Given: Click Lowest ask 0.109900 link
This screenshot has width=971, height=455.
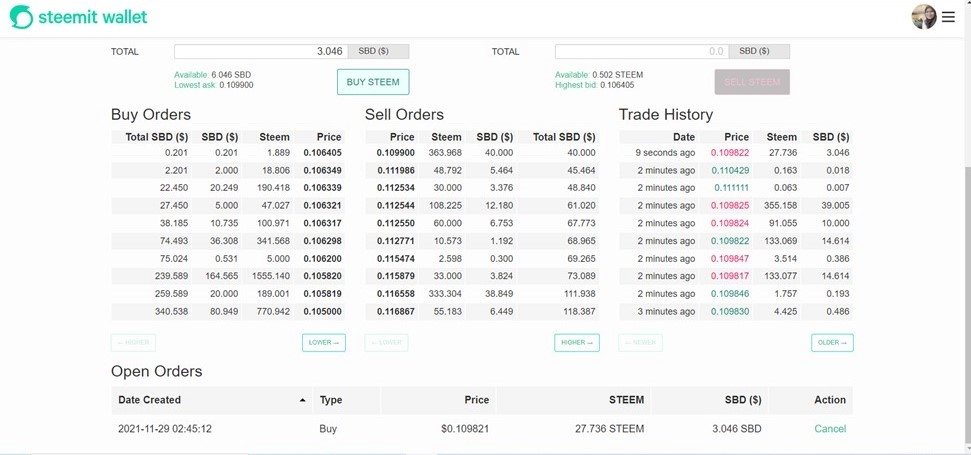Looking at the screenshot, I should pyautogui.click(x=214, y=85).
